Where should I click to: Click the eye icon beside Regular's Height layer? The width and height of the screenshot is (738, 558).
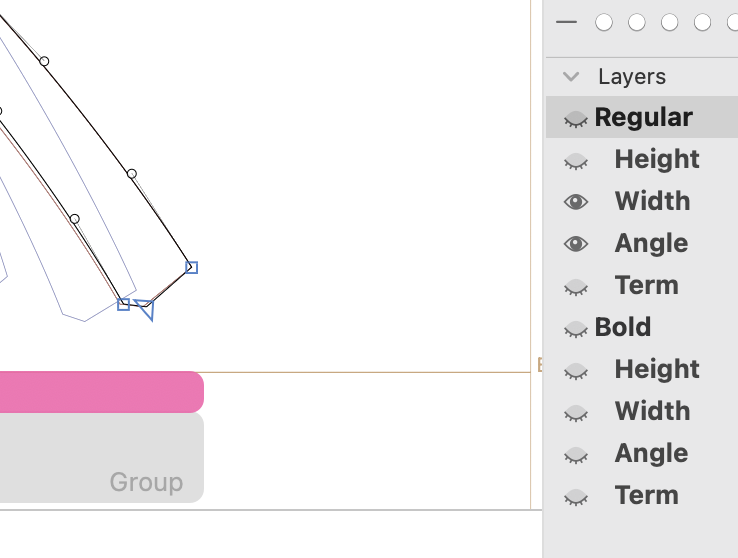[x=575, y=161]
